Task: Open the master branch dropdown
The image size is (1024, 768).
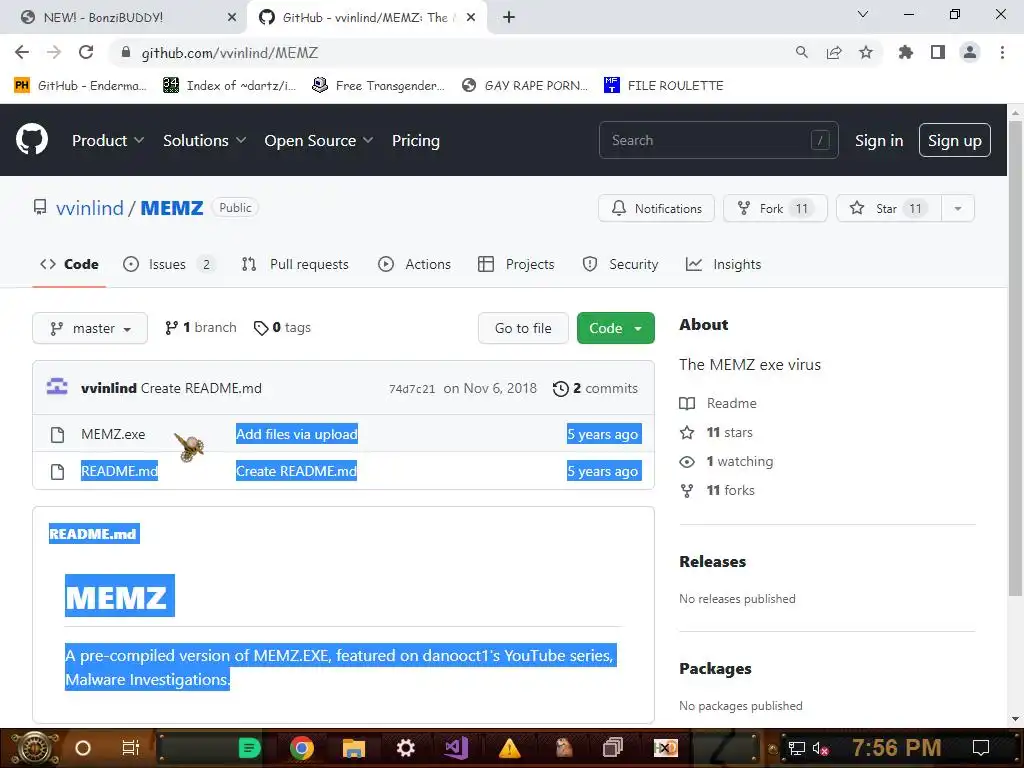Action: click(x=90, y=328)
